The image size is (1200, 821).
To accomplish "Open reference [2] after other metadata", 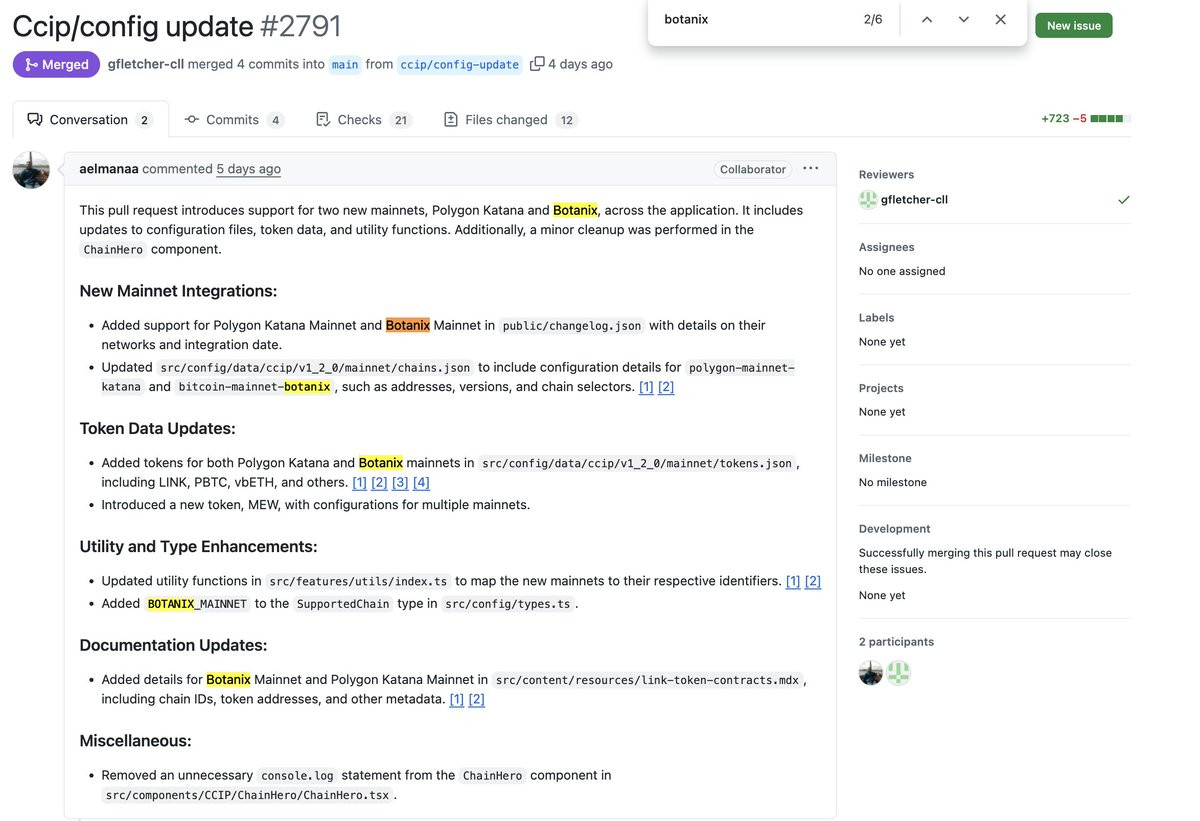I will click(476, 699).
